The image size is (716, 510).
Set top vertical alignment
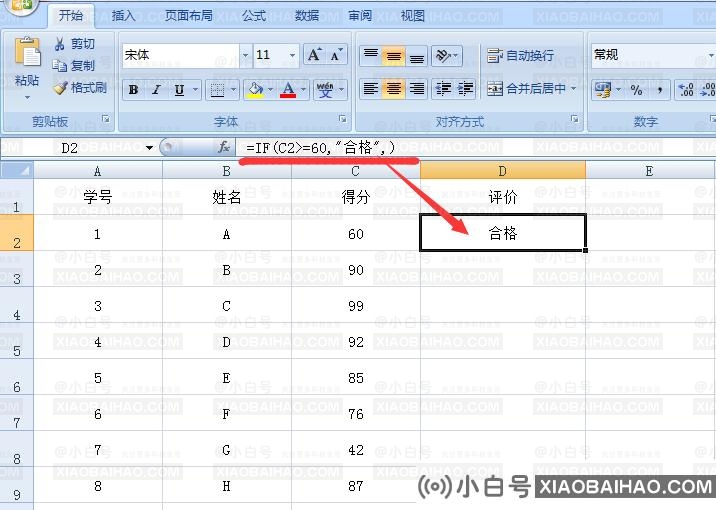371,56
